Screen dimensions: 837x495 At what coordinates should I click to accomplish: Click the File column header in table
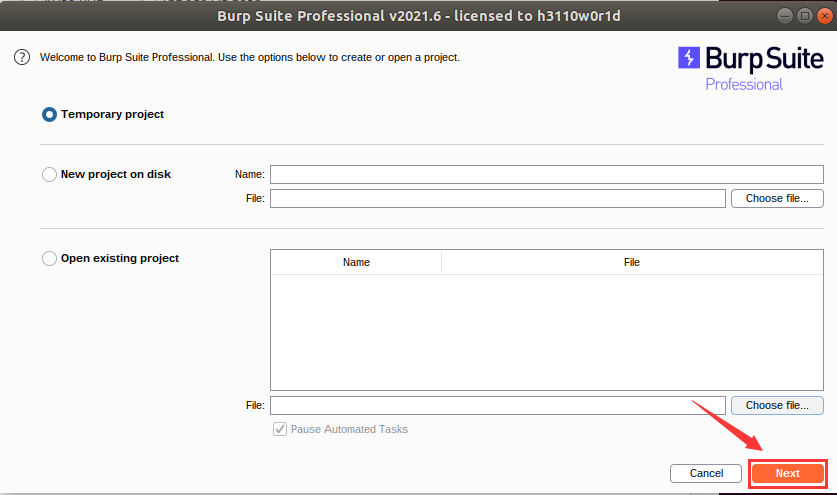point(632,262)
